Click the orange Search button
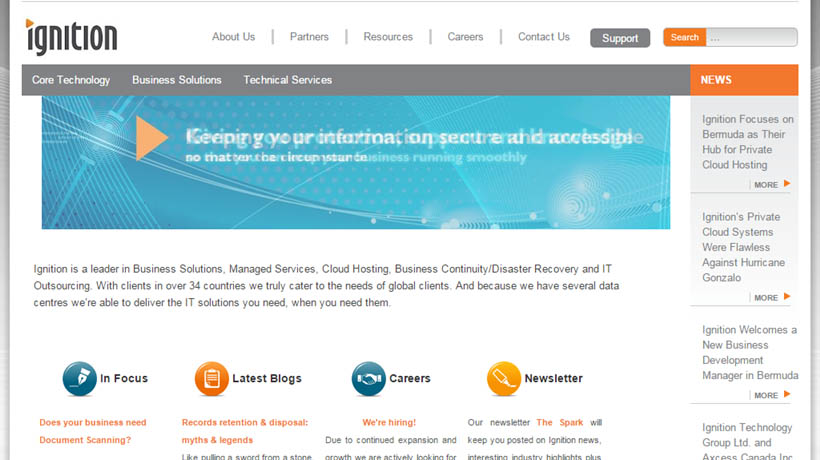The image size is (820, 460). pyautogui.click(x=685, y=37)
